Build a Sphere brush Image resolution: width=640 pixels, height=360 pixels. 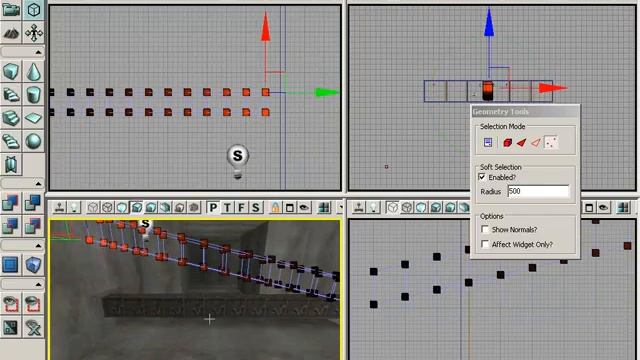pyautogui.click(x=33, y=141)
